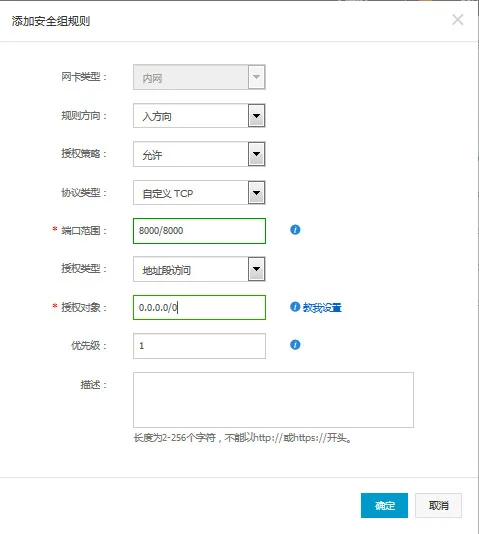This screenshot has height=534, width=479.
Task: Click the 确定 confirm button
Action: (x=384, y=505)
